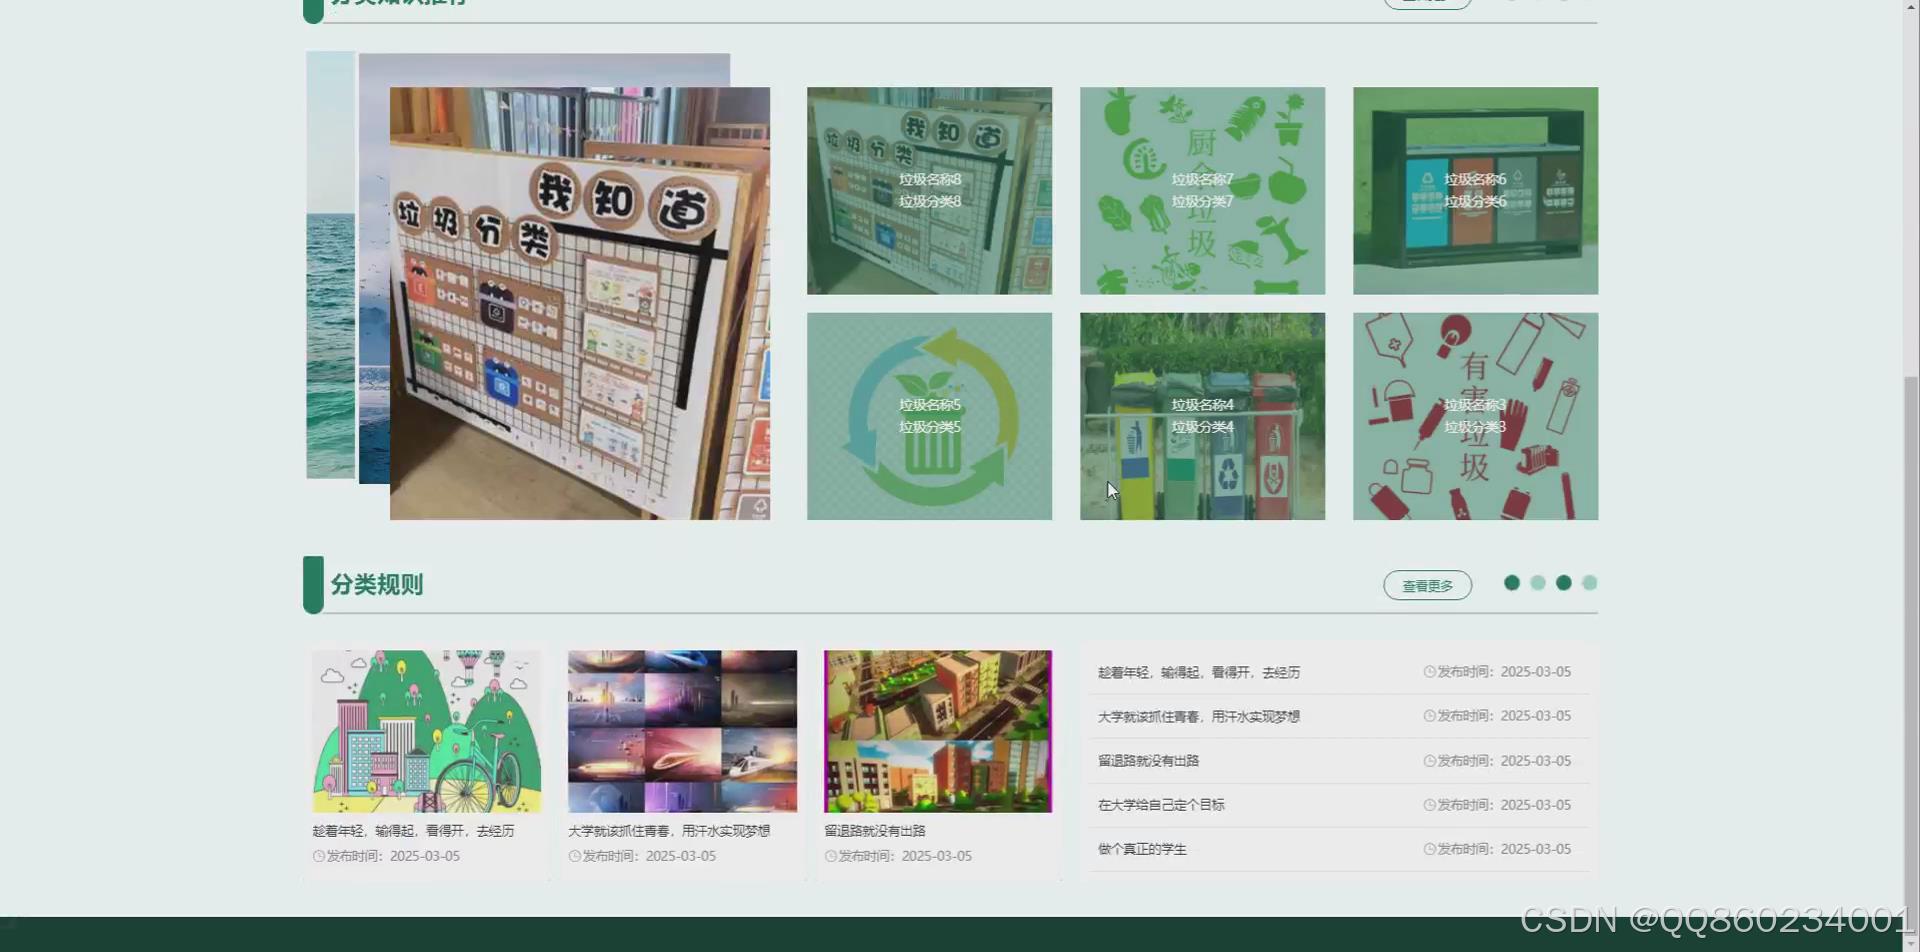This screenshot has height=952, width=1920.
Task: Click the 垃圾名称5 recycle symbol tile
Action: click(929, 416)
